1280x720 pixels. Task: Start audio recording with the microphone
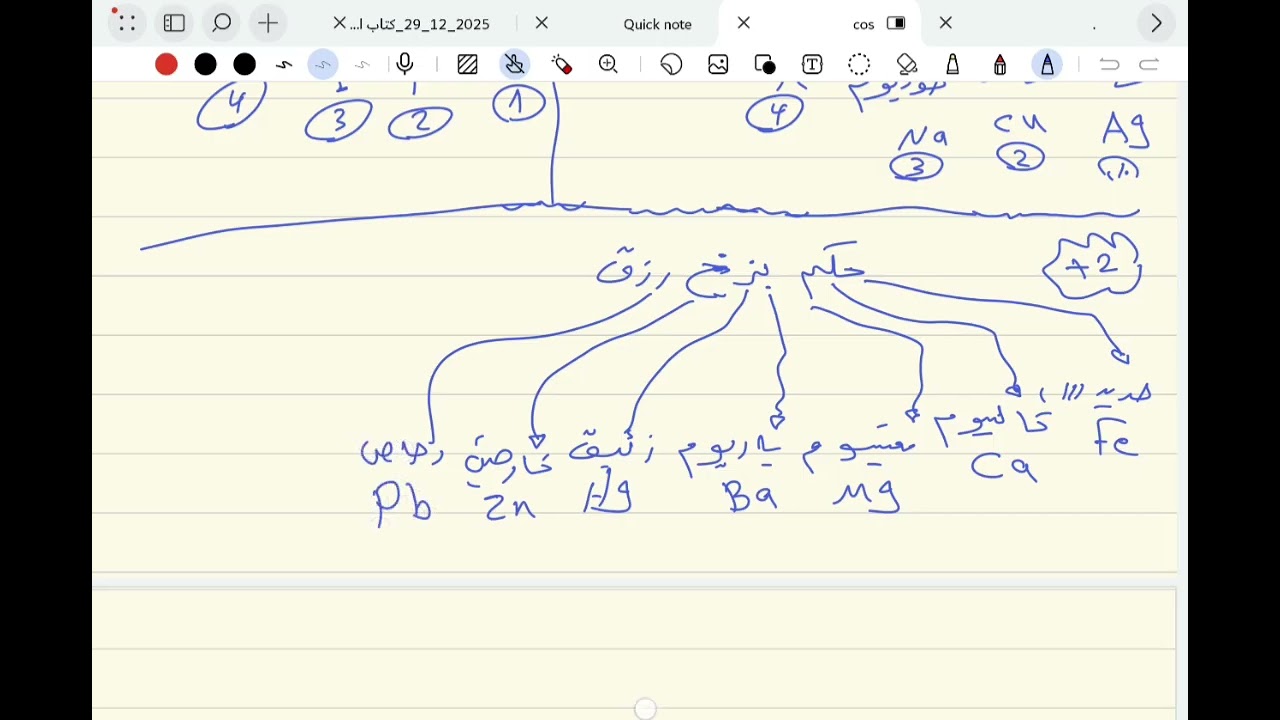coord(405,65)
